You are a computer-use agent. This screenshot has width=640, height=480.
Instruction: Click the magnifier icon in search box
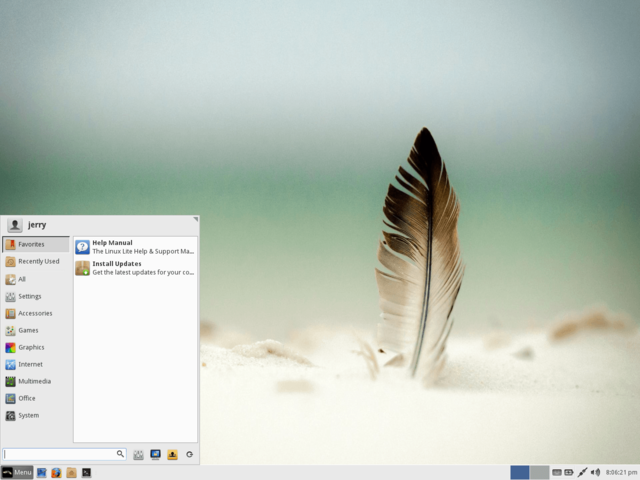[120, 454]
